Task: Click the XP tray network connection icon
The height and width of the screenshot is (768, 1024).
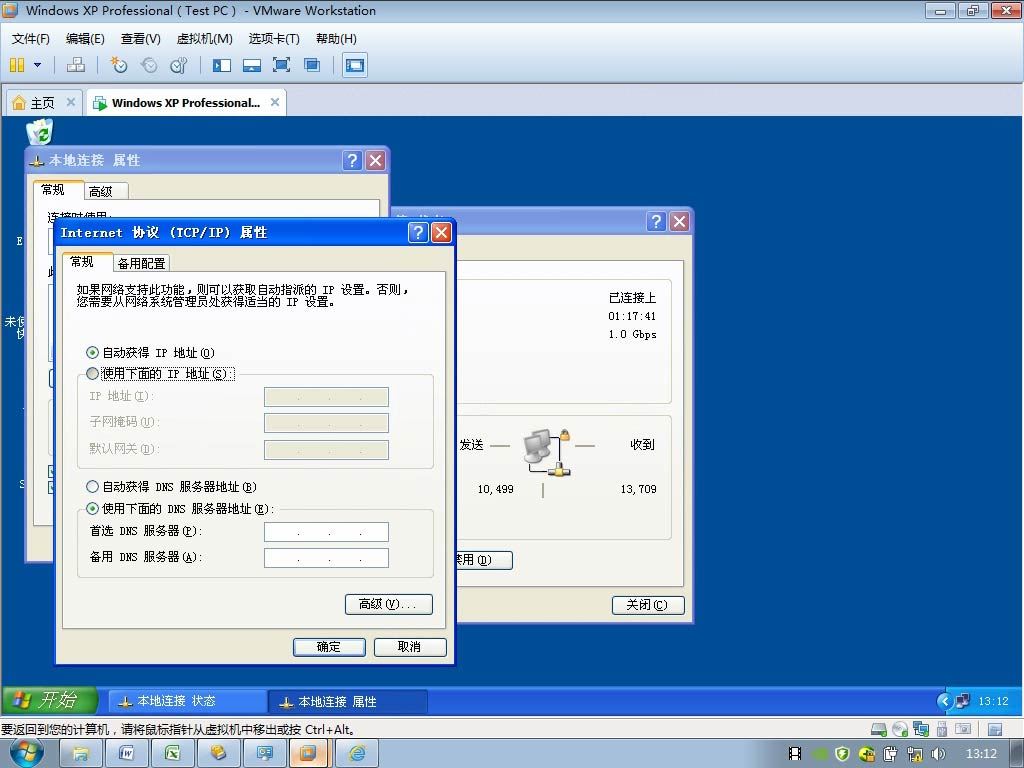Action: pyautogui.click(x=962, y=701)
